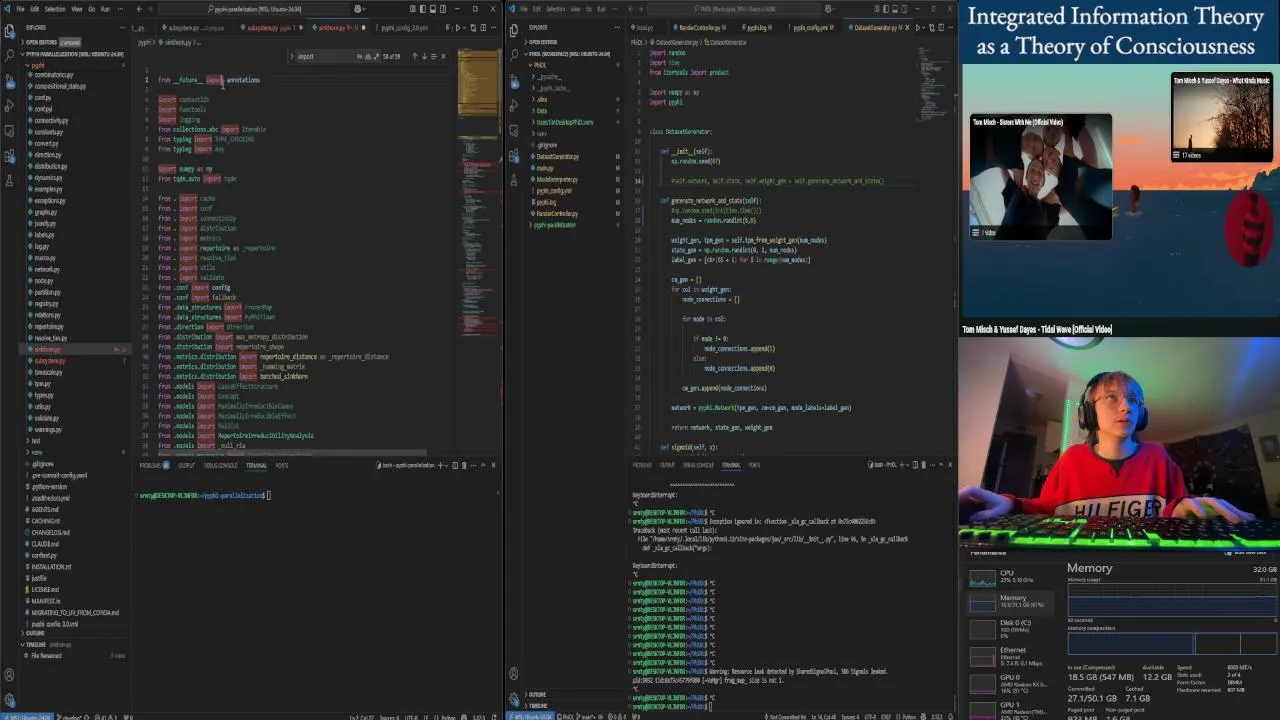This screenshot has width=1280, height=720.
Task: Go to previous match in find widget
Action: (x=415, y=56)
